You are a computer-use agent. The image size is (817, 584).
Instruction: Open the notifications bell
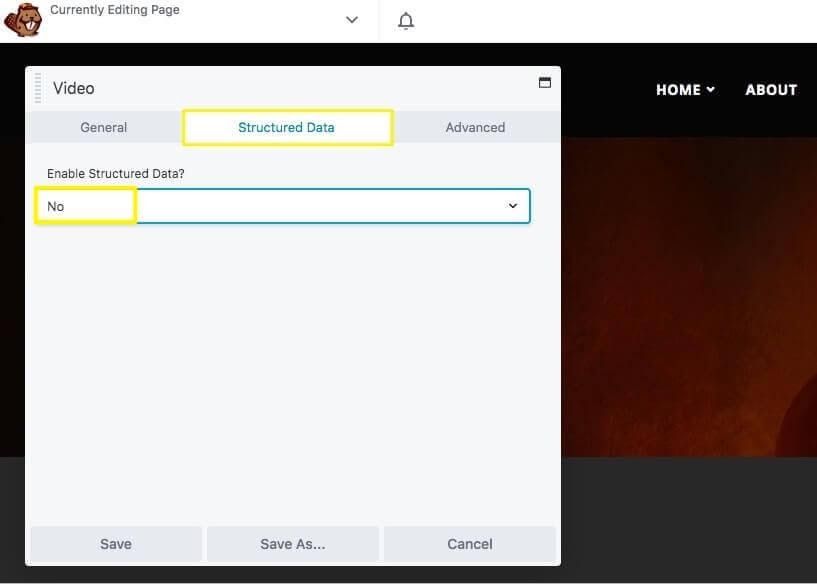point(406,21)
